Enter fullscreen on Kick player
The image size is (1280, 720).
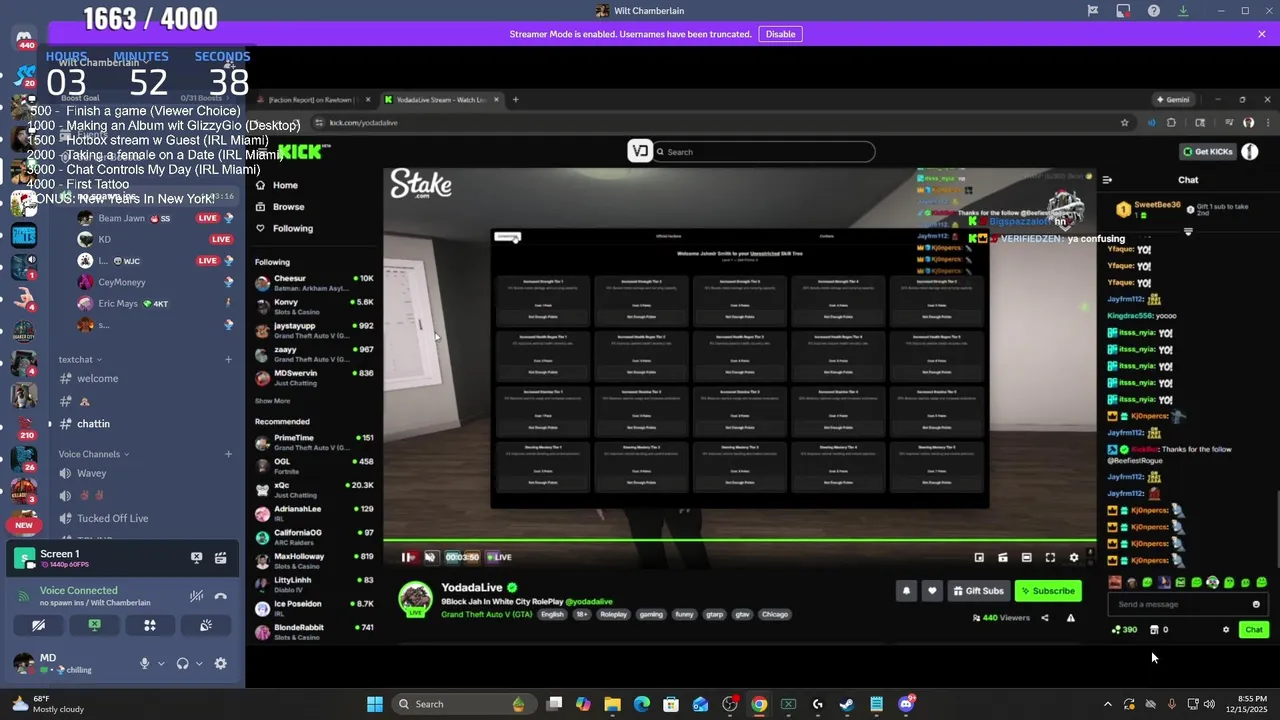1050,557
